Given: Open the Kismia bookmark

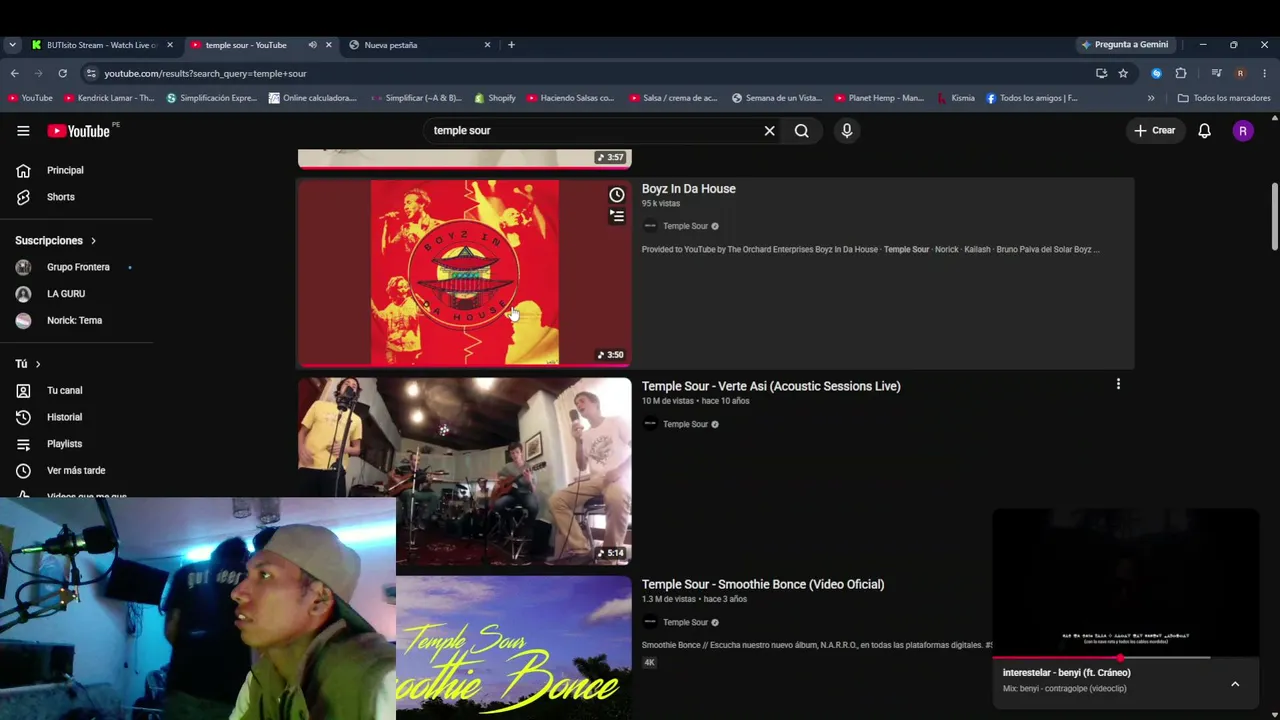Looking at the screenshot, I should point(956,98).
